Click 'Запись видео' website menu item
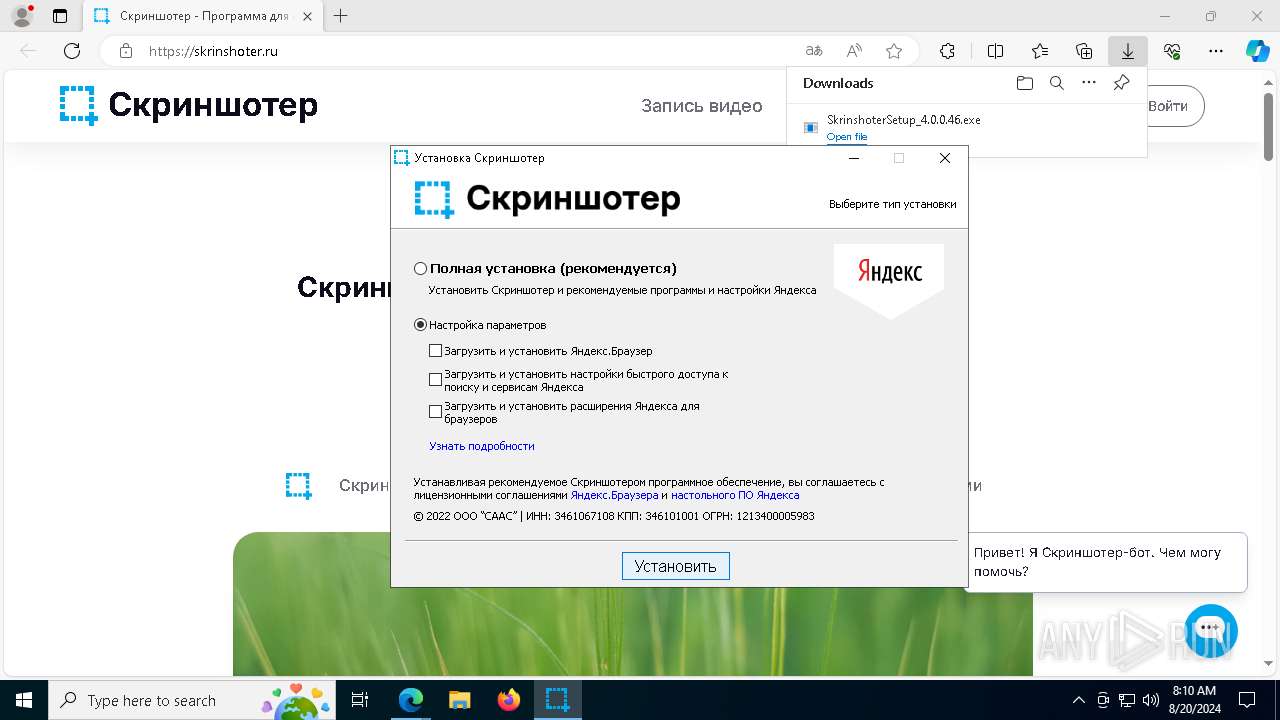This screenshot has width=1280, height=720. [702, 106]
